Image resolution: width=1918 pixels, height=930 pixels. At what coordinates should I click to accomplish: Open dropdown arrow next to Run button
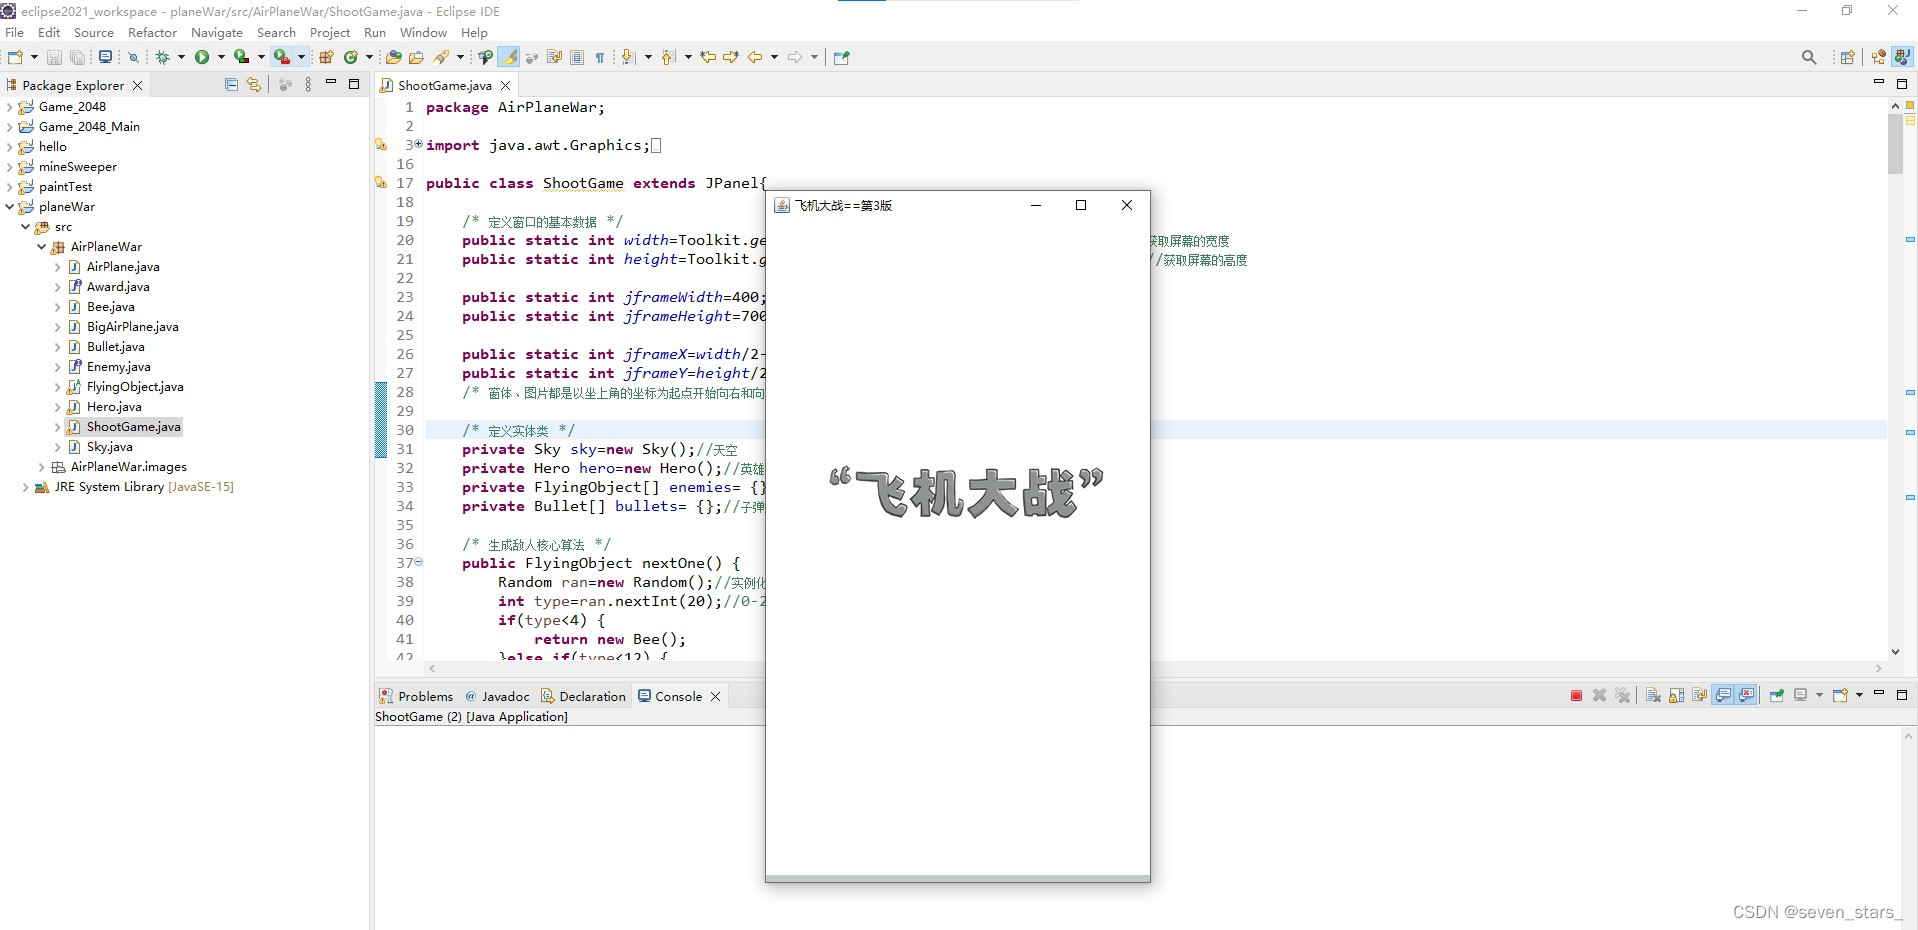click(x=221, y=57)
